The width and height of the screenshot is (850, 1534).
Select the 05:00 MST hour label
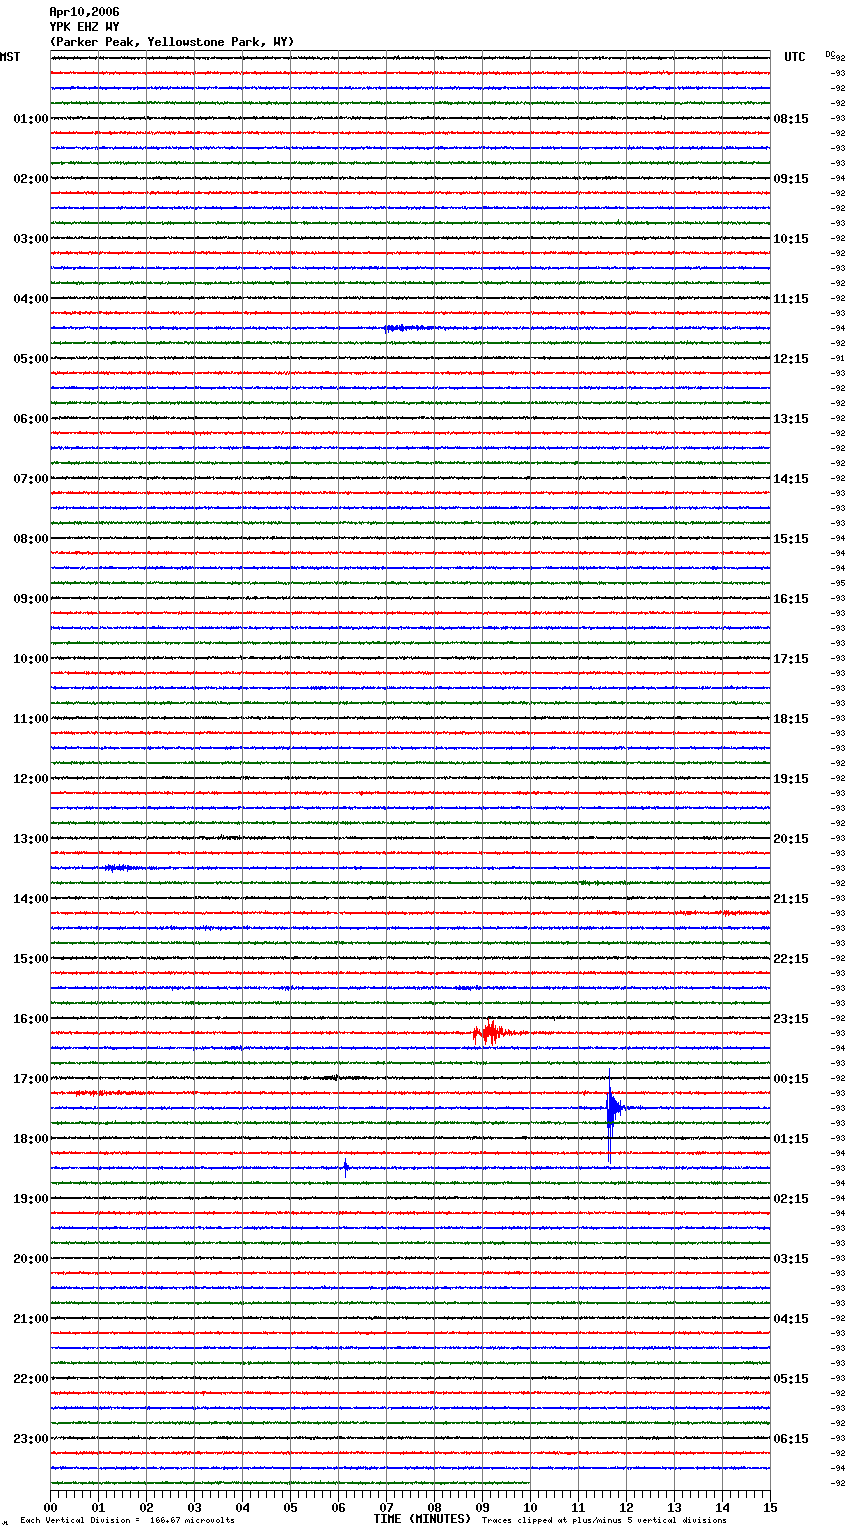(x=30, y=359)
